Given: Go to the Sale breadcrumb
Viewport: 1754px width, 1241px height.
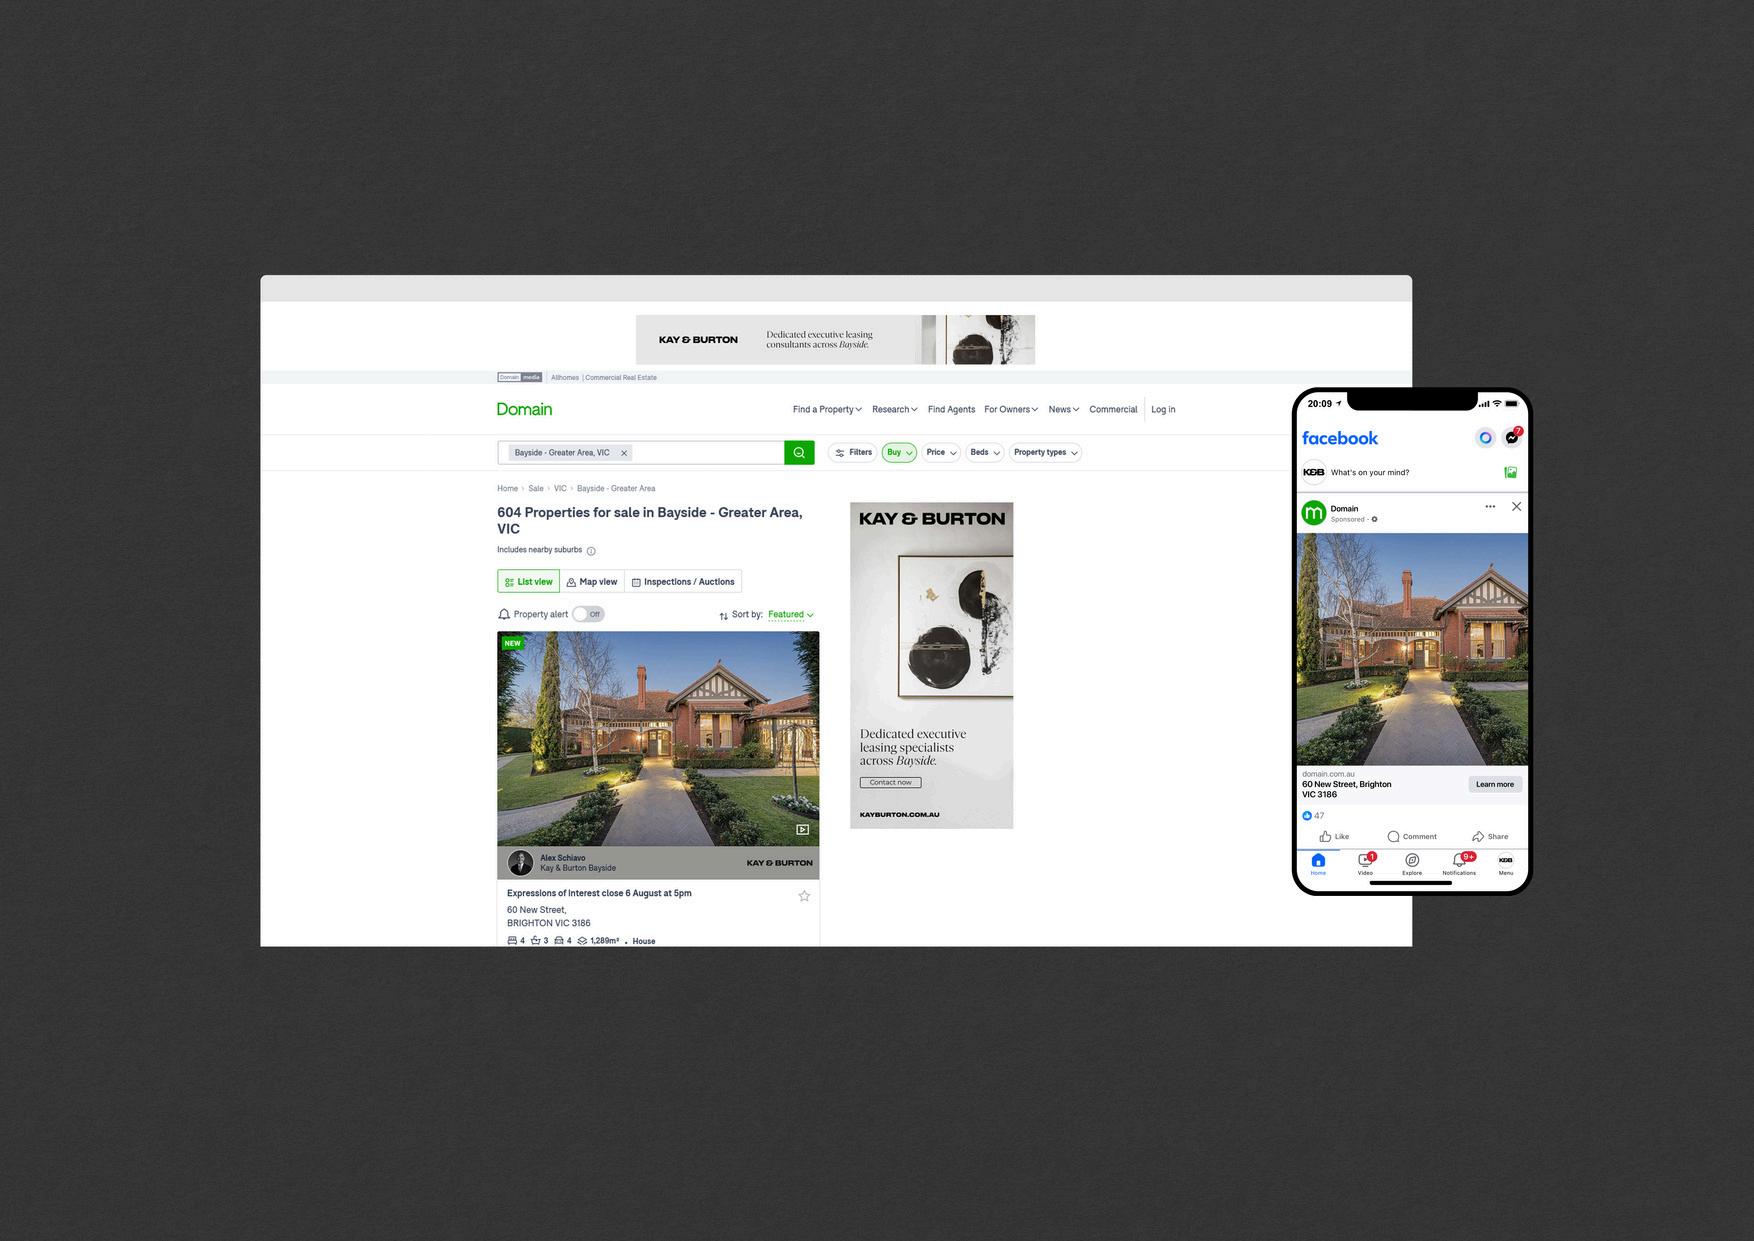Looking at the screenshot, I should [536, 489].
